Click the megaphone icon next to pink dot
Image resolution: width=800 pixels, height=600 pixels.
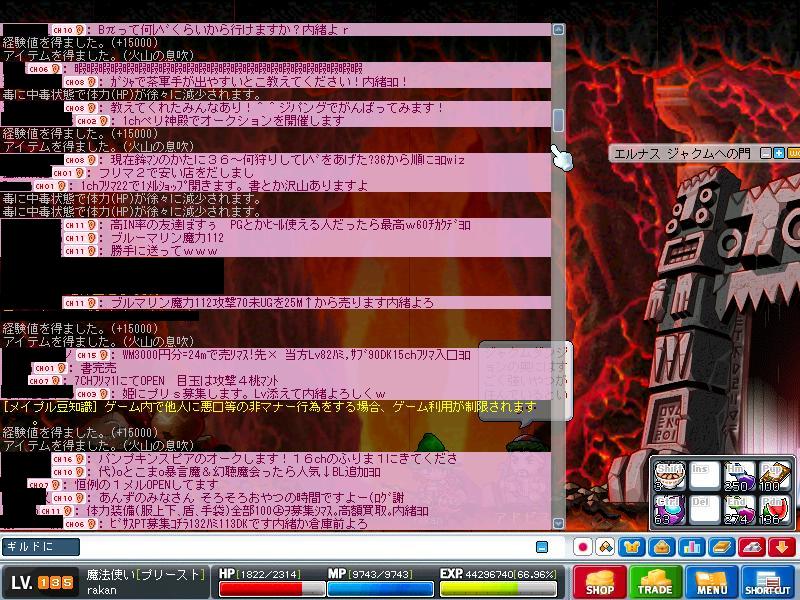coord(605,547)
